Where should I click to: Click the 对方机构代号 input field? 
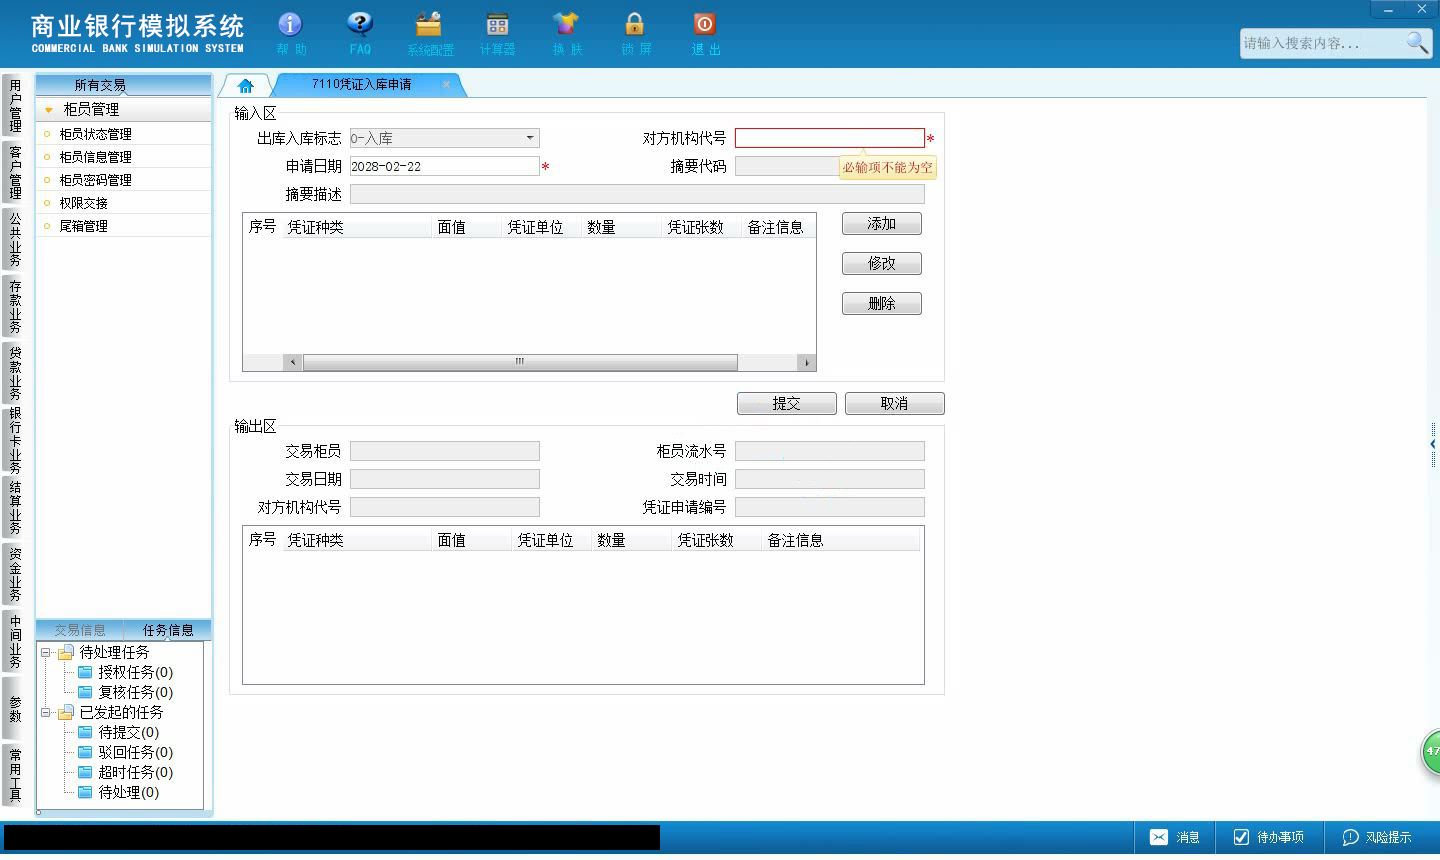pos(830,138)
